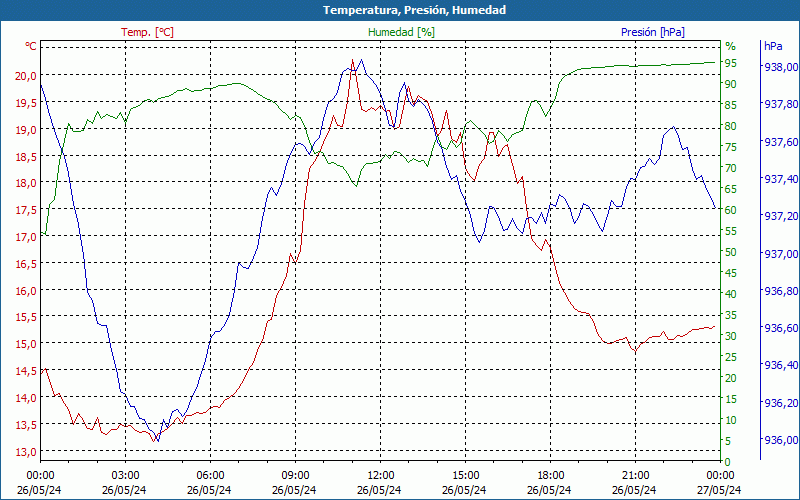Click the "15,5" temperature axis value
Image resolution: width=800 pixels, height=500 pixels.
(26, 317)
